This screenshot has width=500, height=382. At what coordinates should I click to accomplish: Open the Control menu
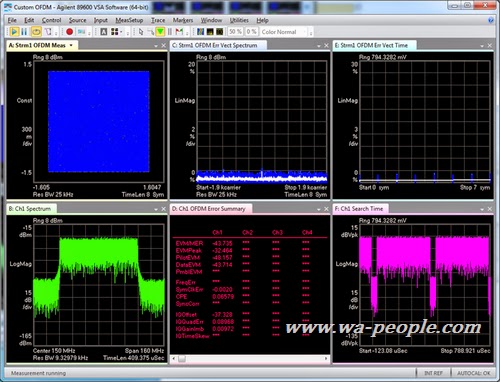tap(51, 20)
